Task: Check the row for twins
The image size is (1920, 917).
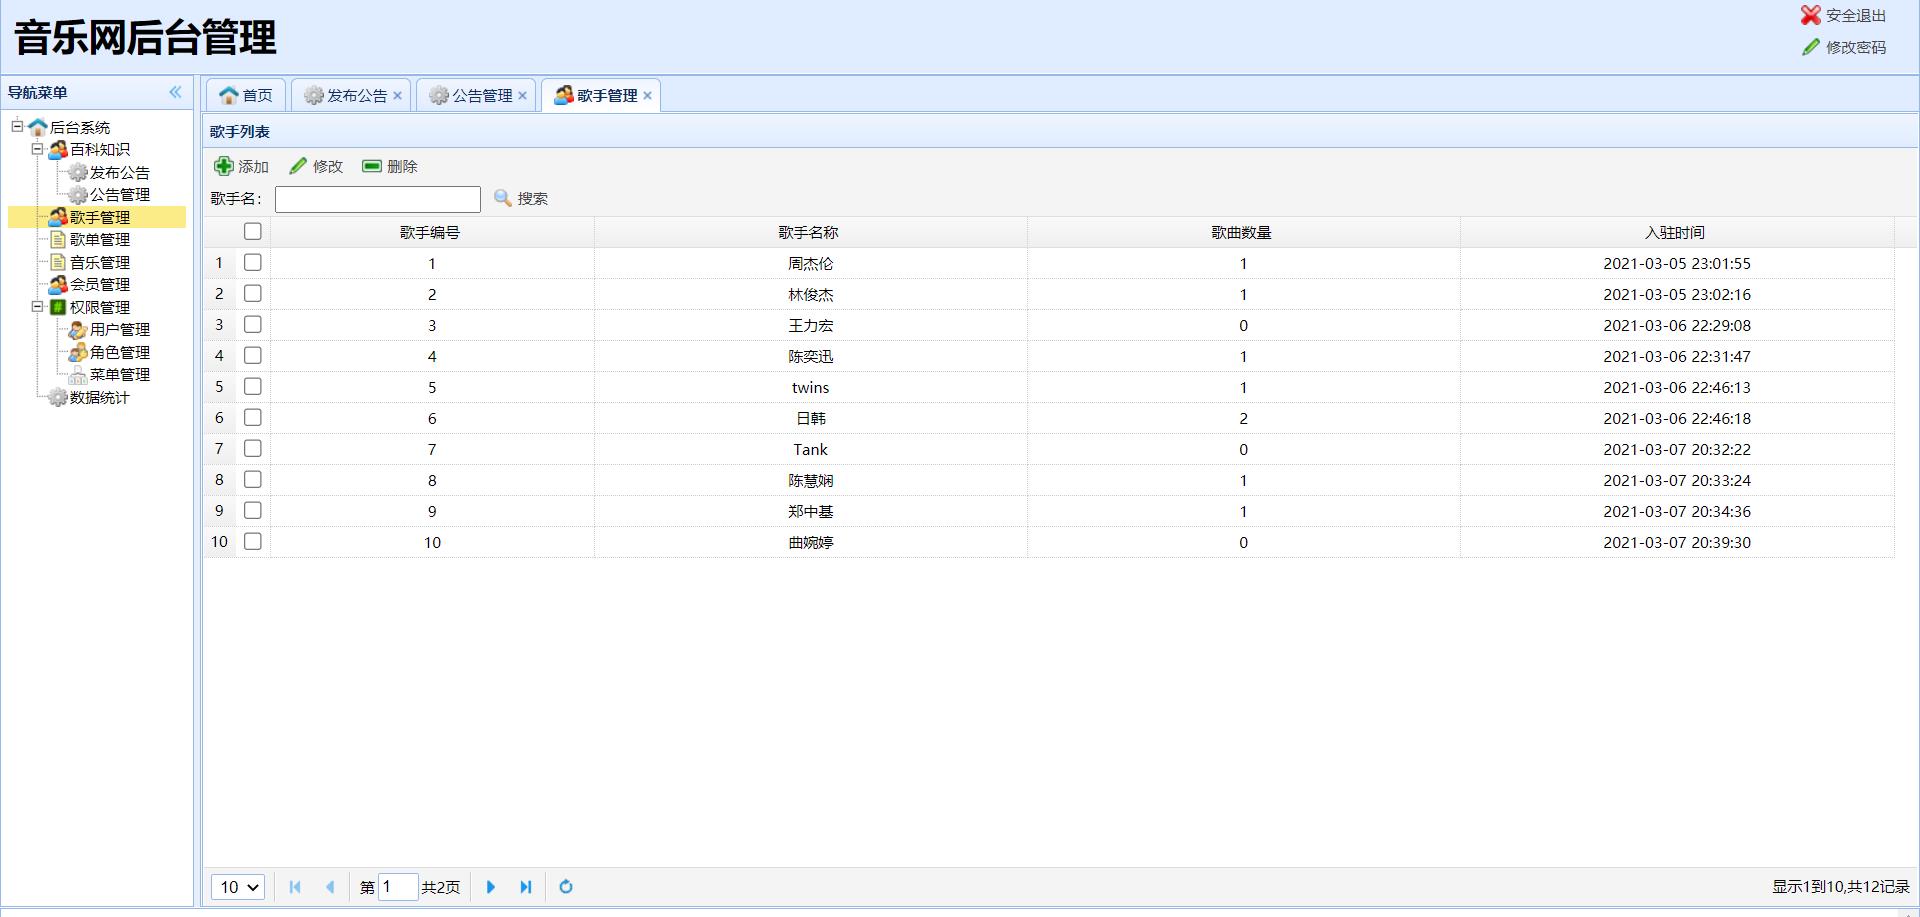Action: 253,387
